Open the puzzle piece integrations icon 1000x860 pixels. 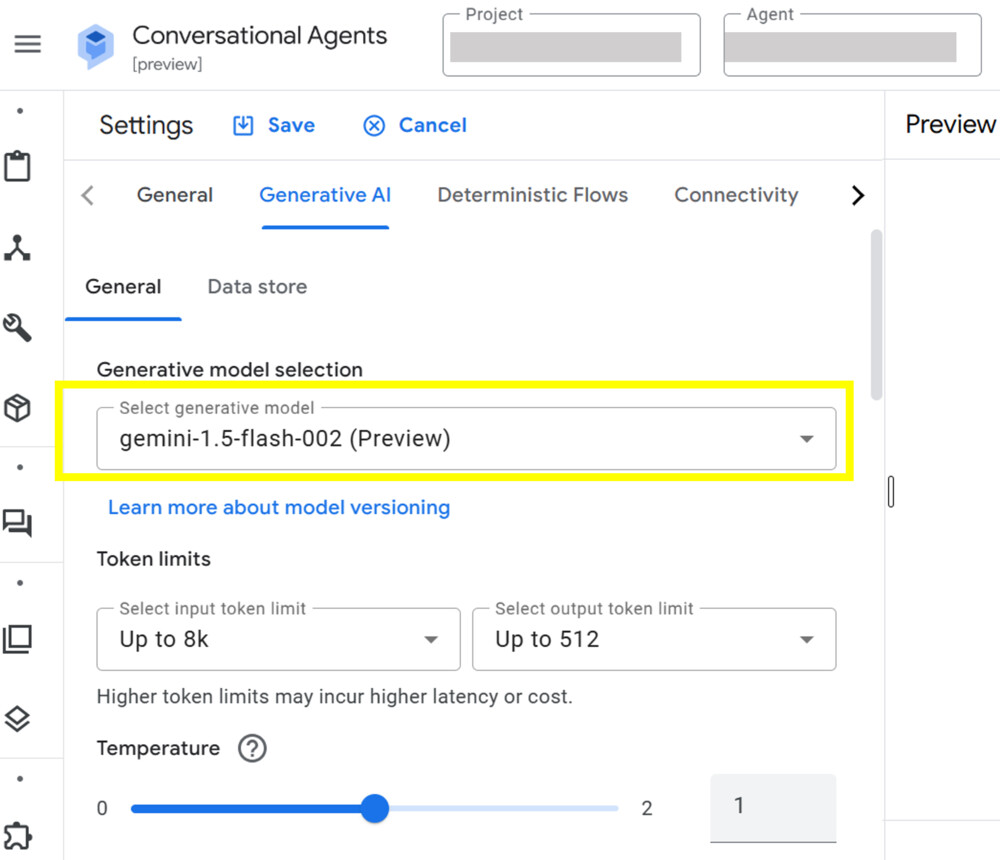(18, 835)
